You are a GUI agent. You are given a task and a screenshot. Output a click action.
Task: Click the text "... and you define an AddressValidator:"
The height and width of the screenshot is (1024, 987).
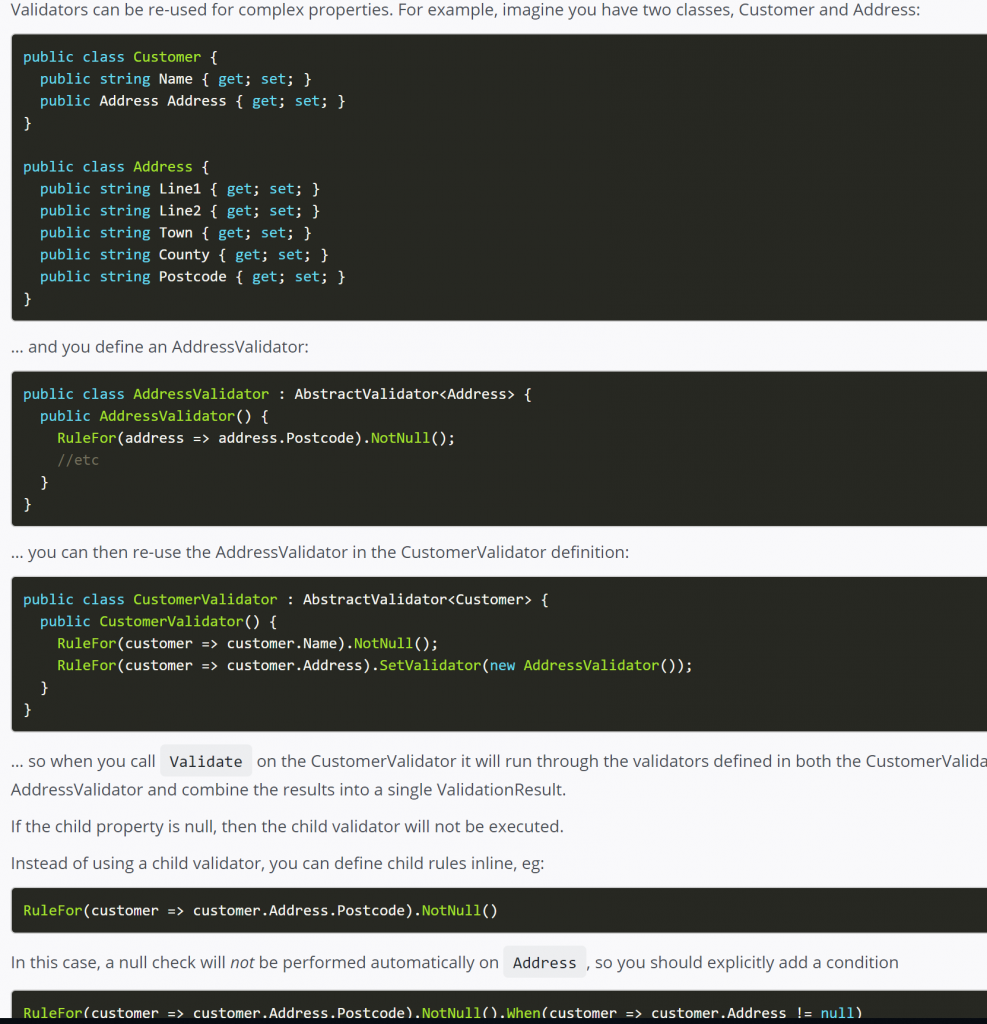(159, 347)
